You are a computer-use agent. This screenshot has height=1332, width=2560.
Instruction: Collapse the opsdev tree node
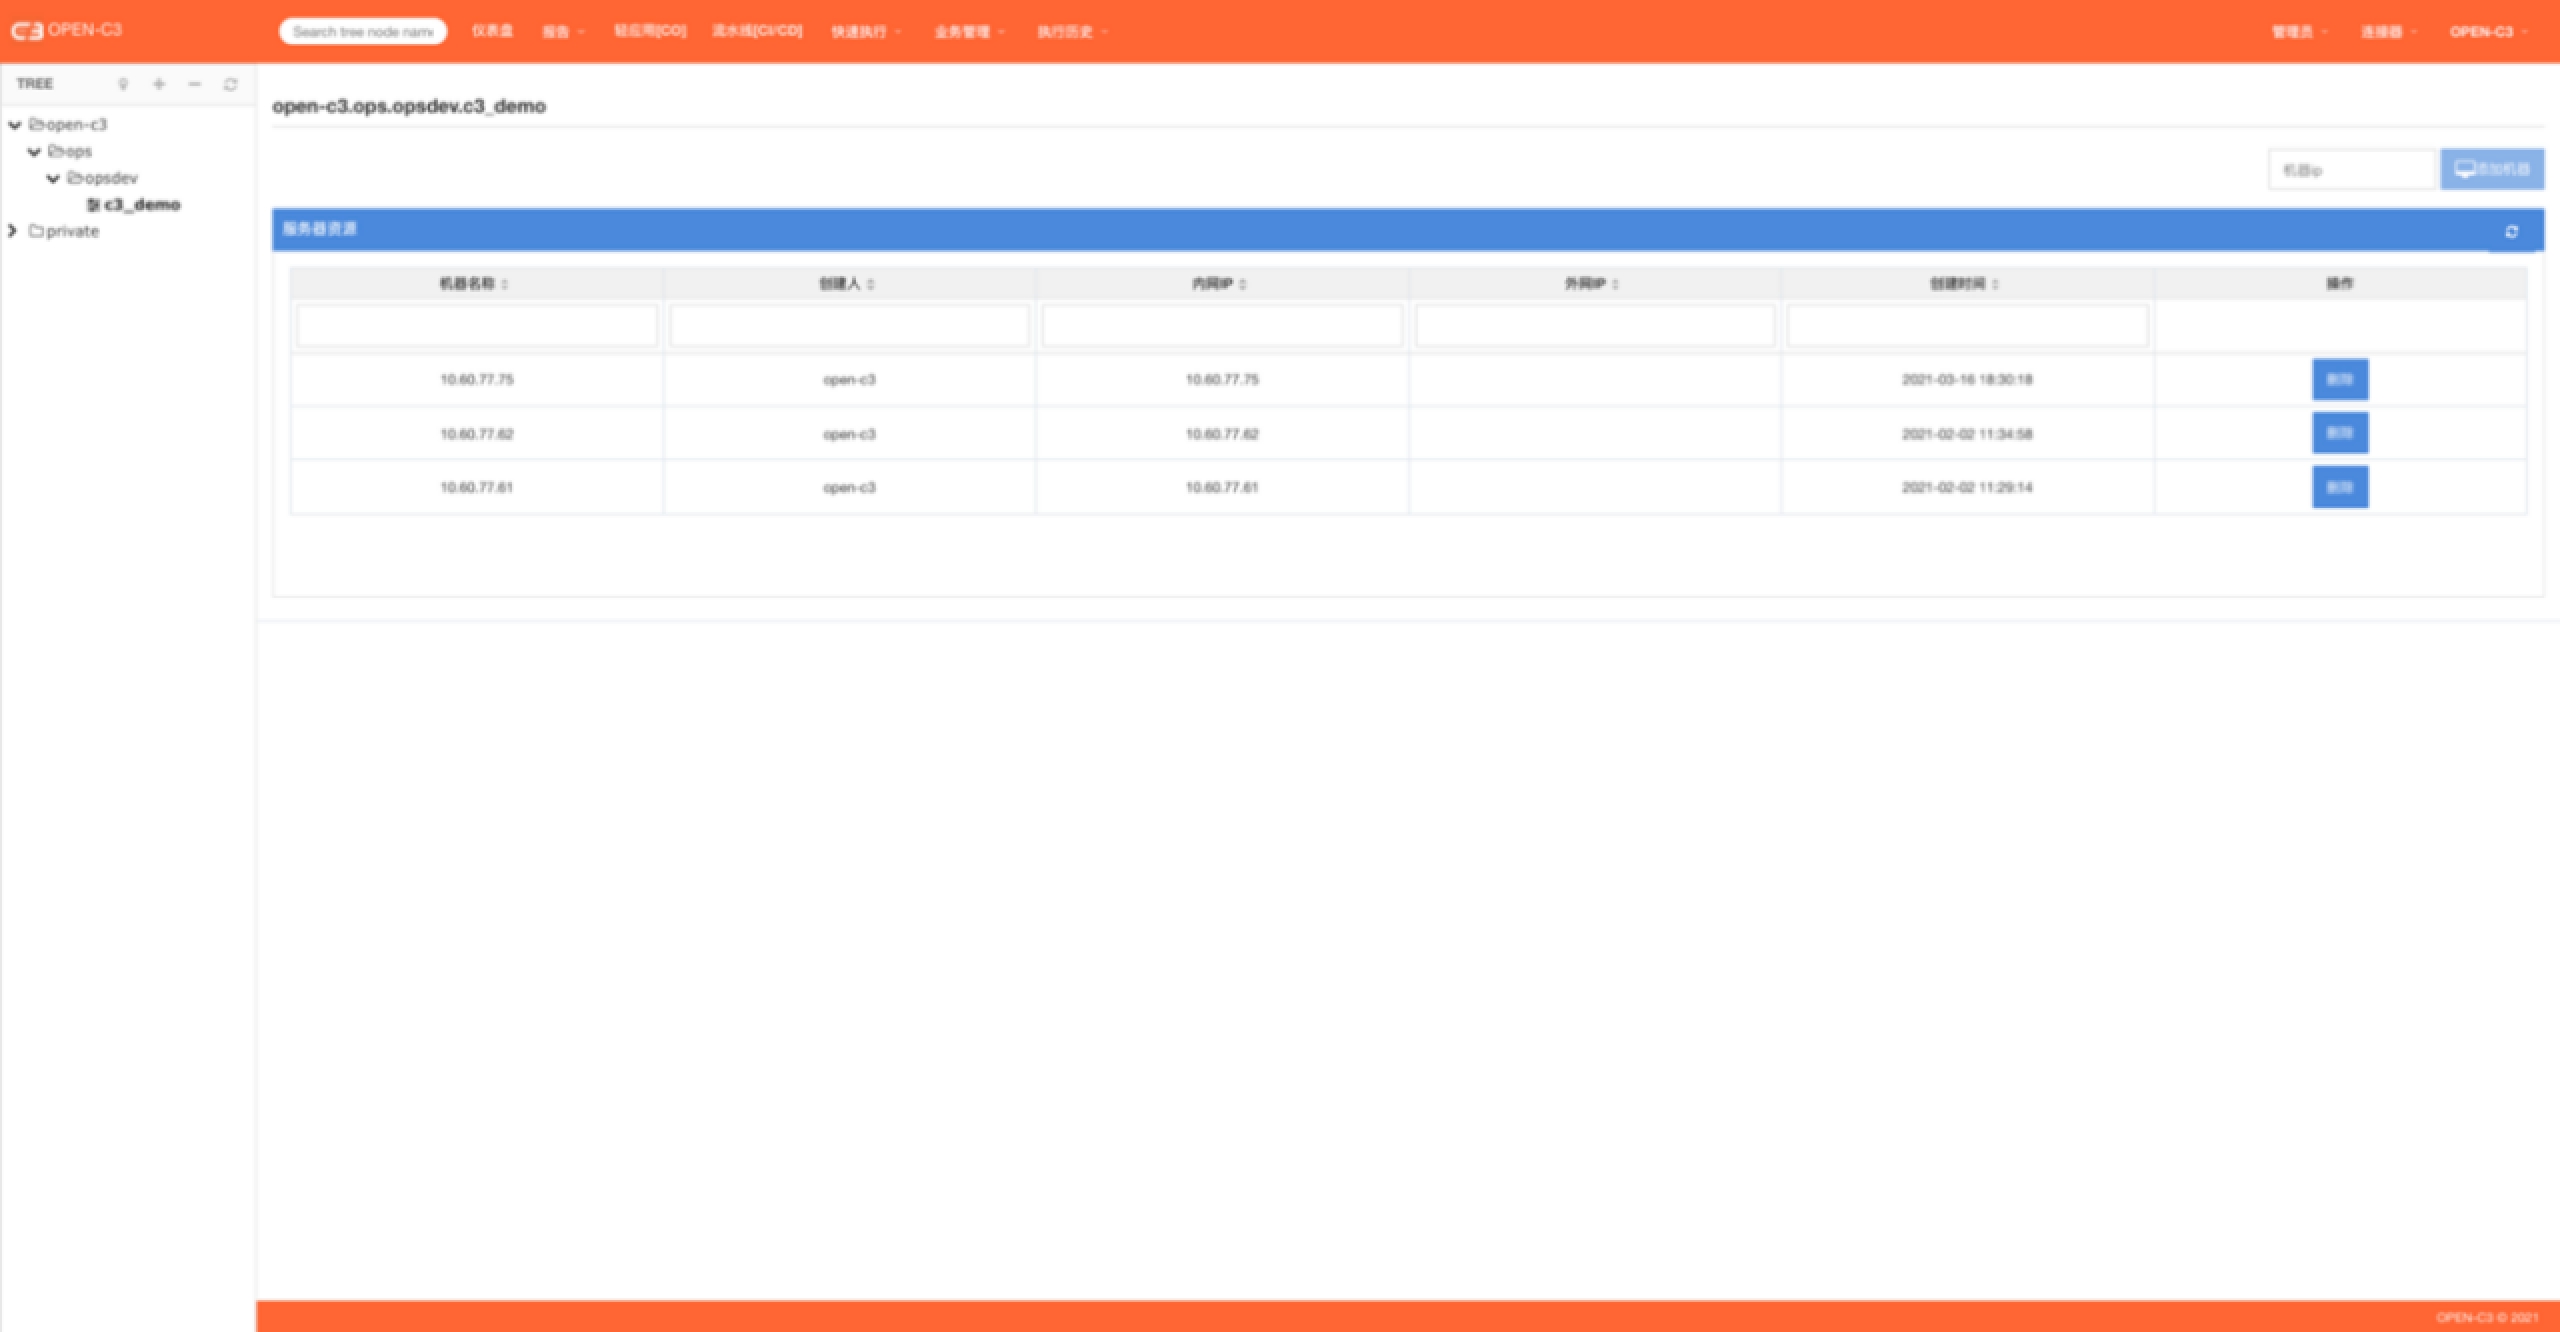coord(53,179)
